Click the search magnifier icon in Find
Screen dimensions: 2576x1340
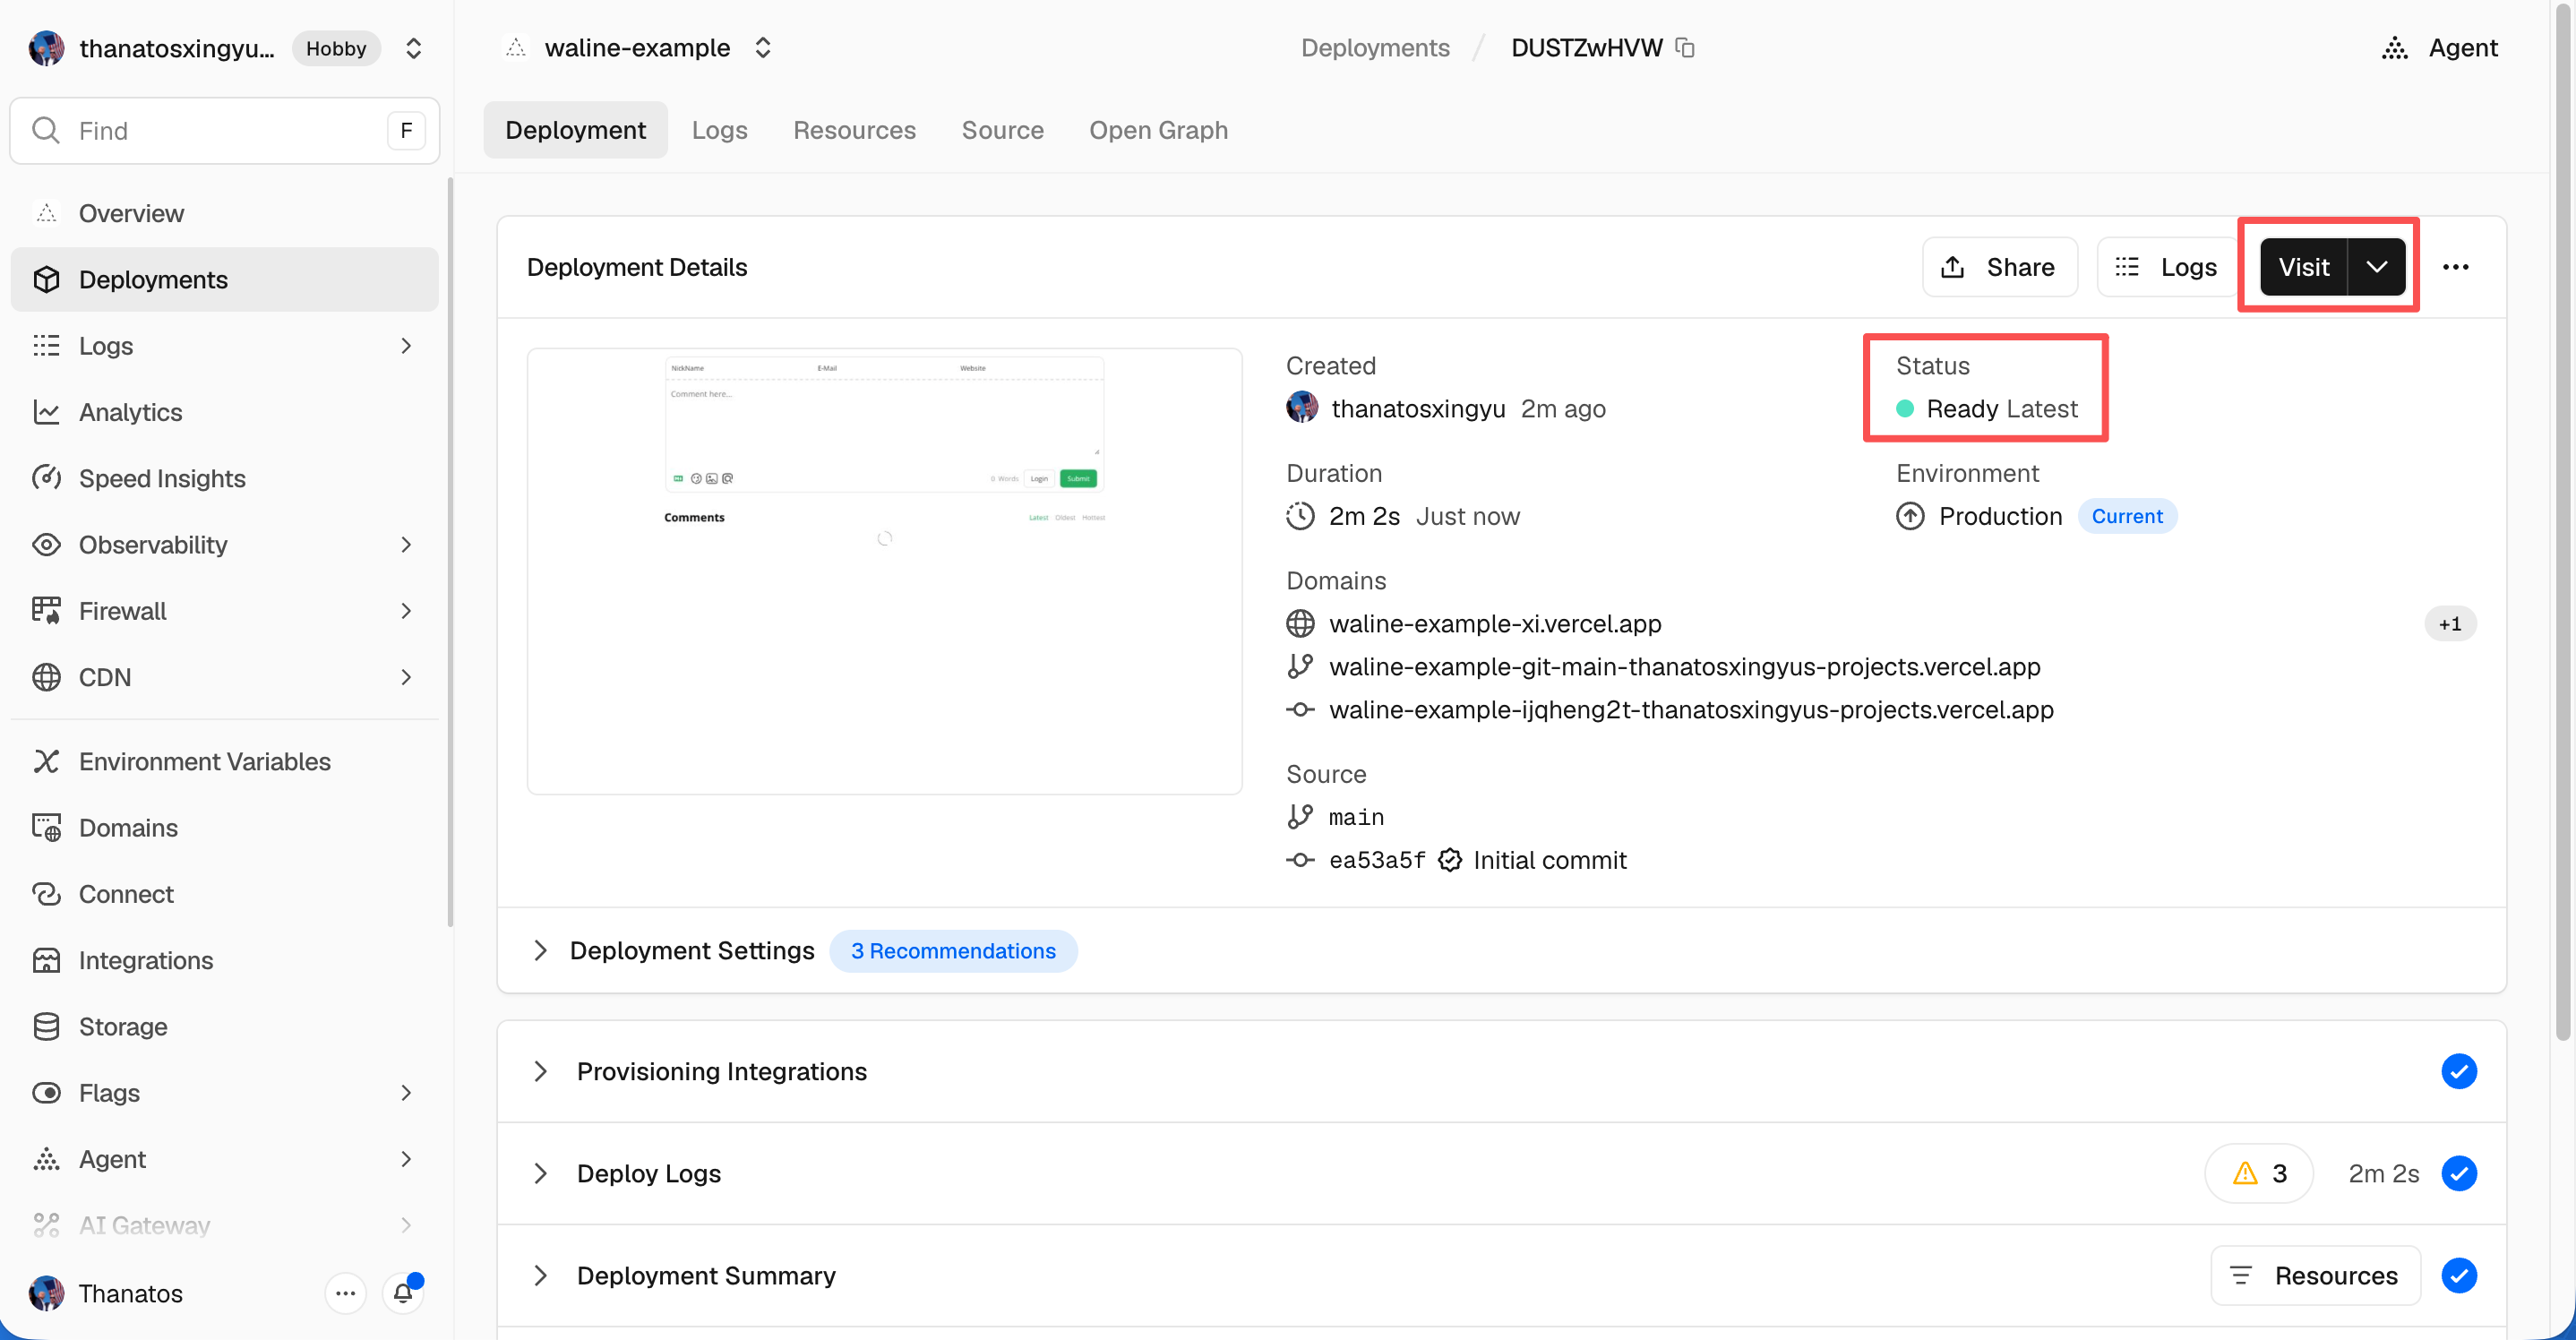pos(46,130)
